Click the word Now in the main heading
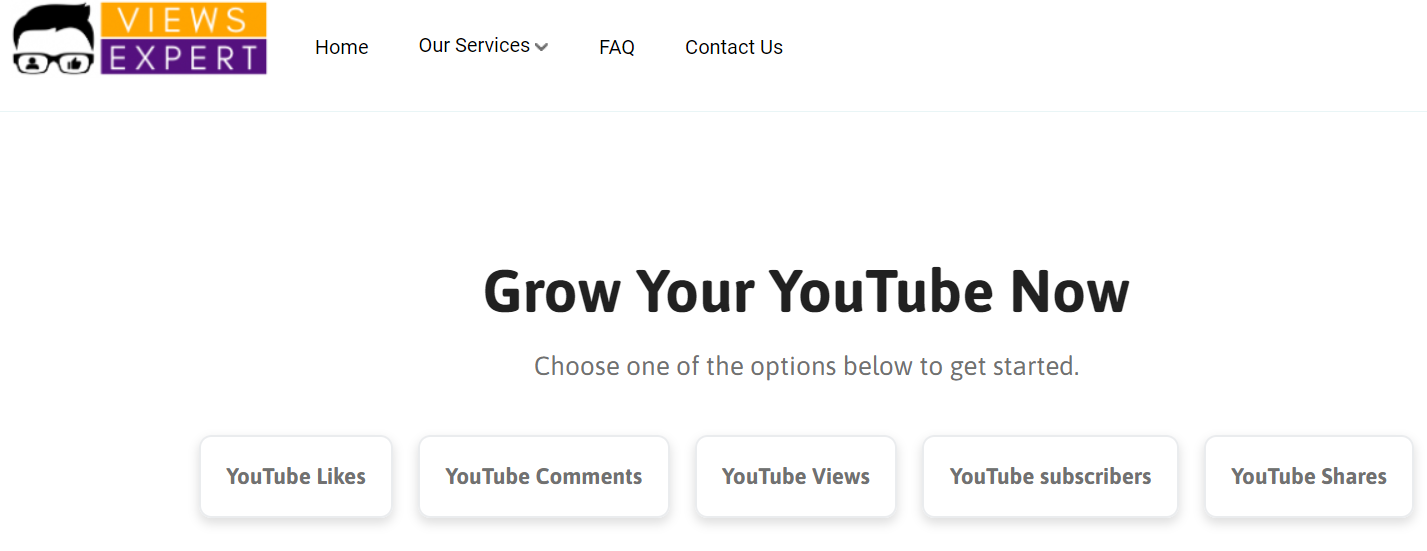The height and width of the screenshot is (551, 1427). point(1070,291)
